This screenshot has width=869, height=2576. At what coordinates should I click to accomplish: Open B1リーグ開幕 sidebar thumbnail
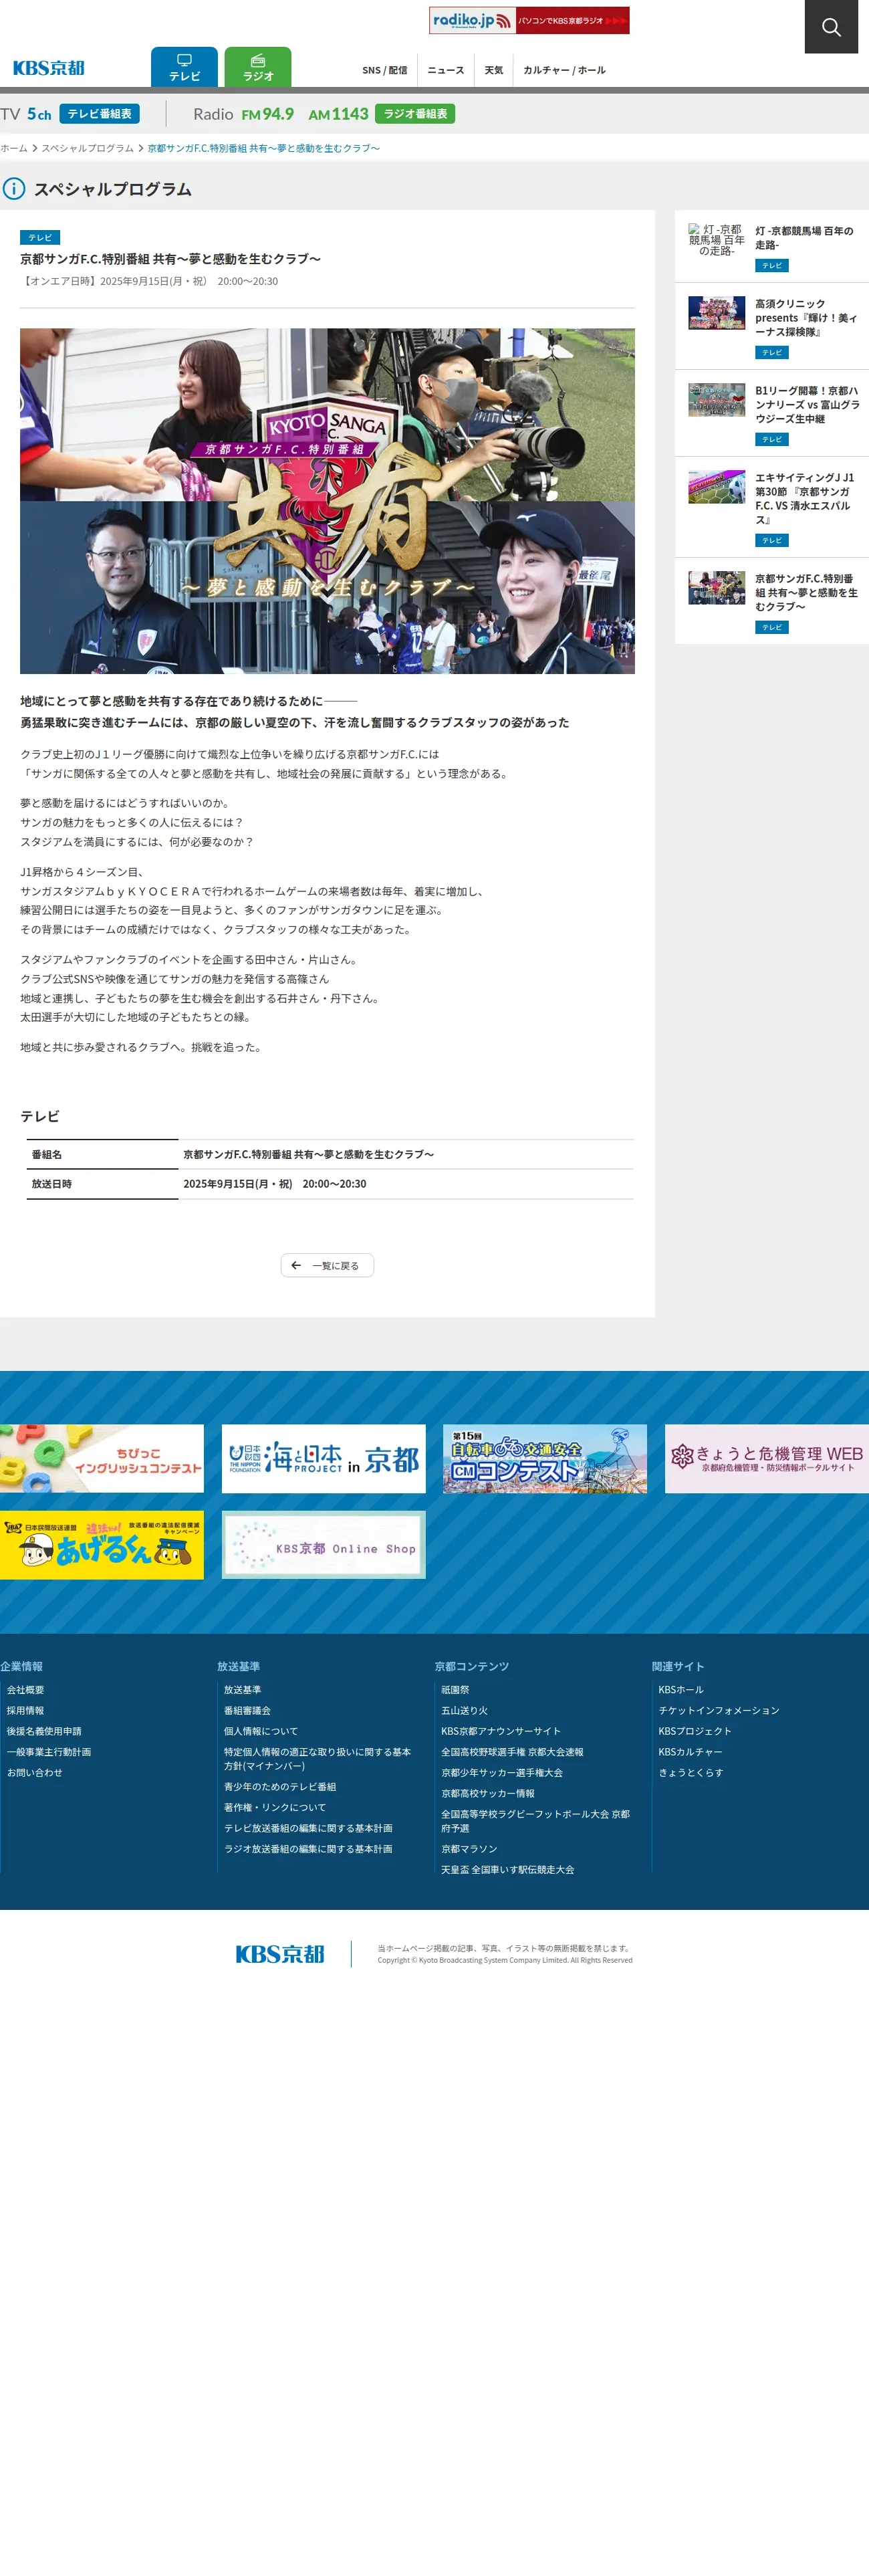click(x=716, y=400)
